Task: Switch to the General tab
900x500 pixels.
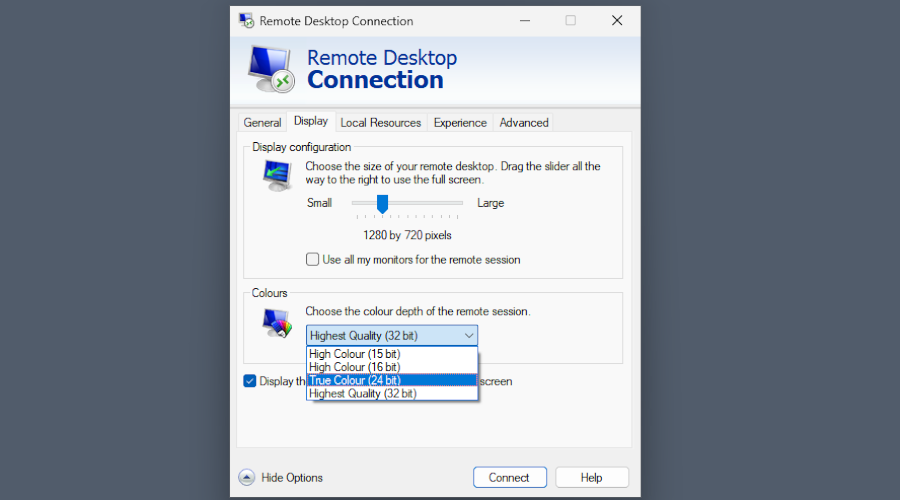Action: [262, 123]
